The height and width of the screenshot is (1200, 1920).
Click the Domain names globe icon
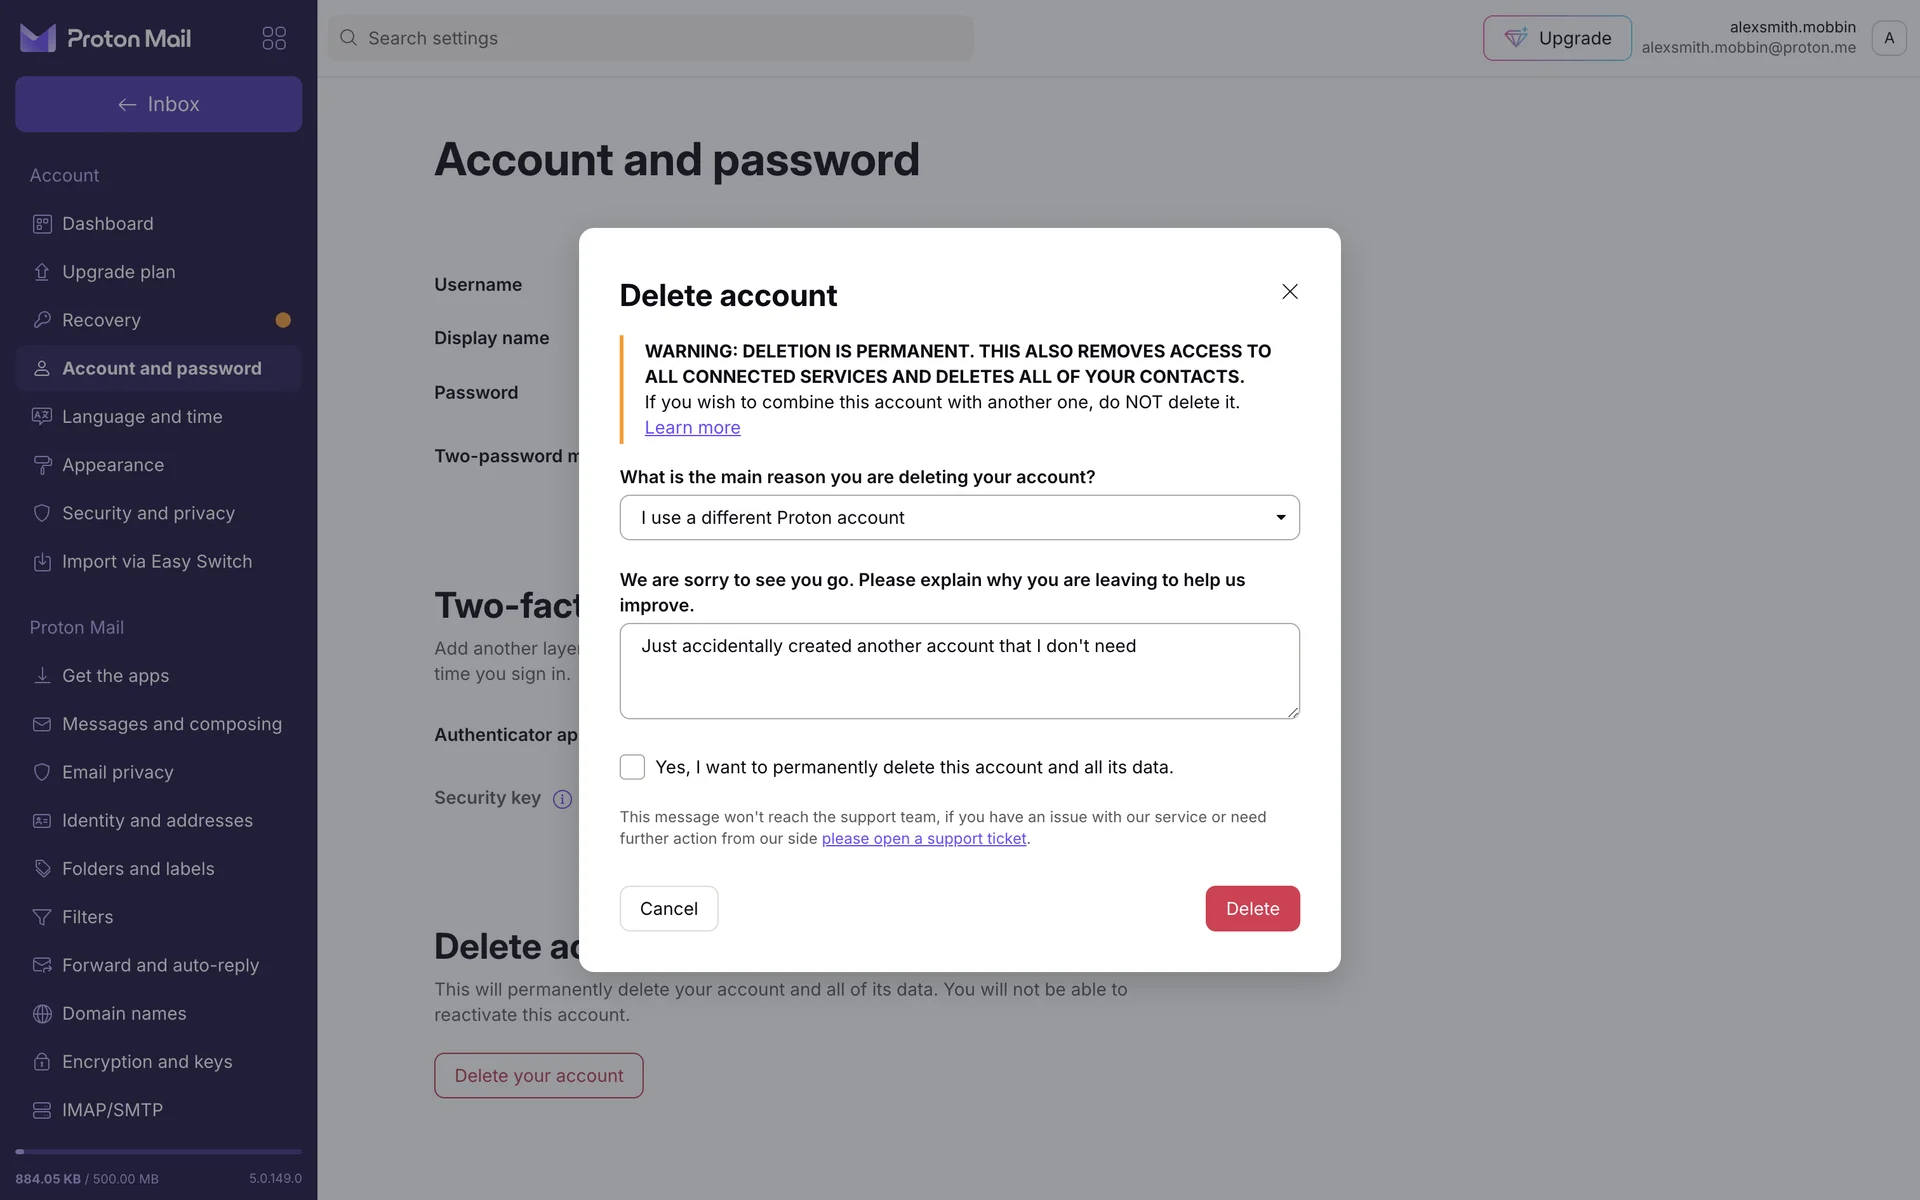42,1014
